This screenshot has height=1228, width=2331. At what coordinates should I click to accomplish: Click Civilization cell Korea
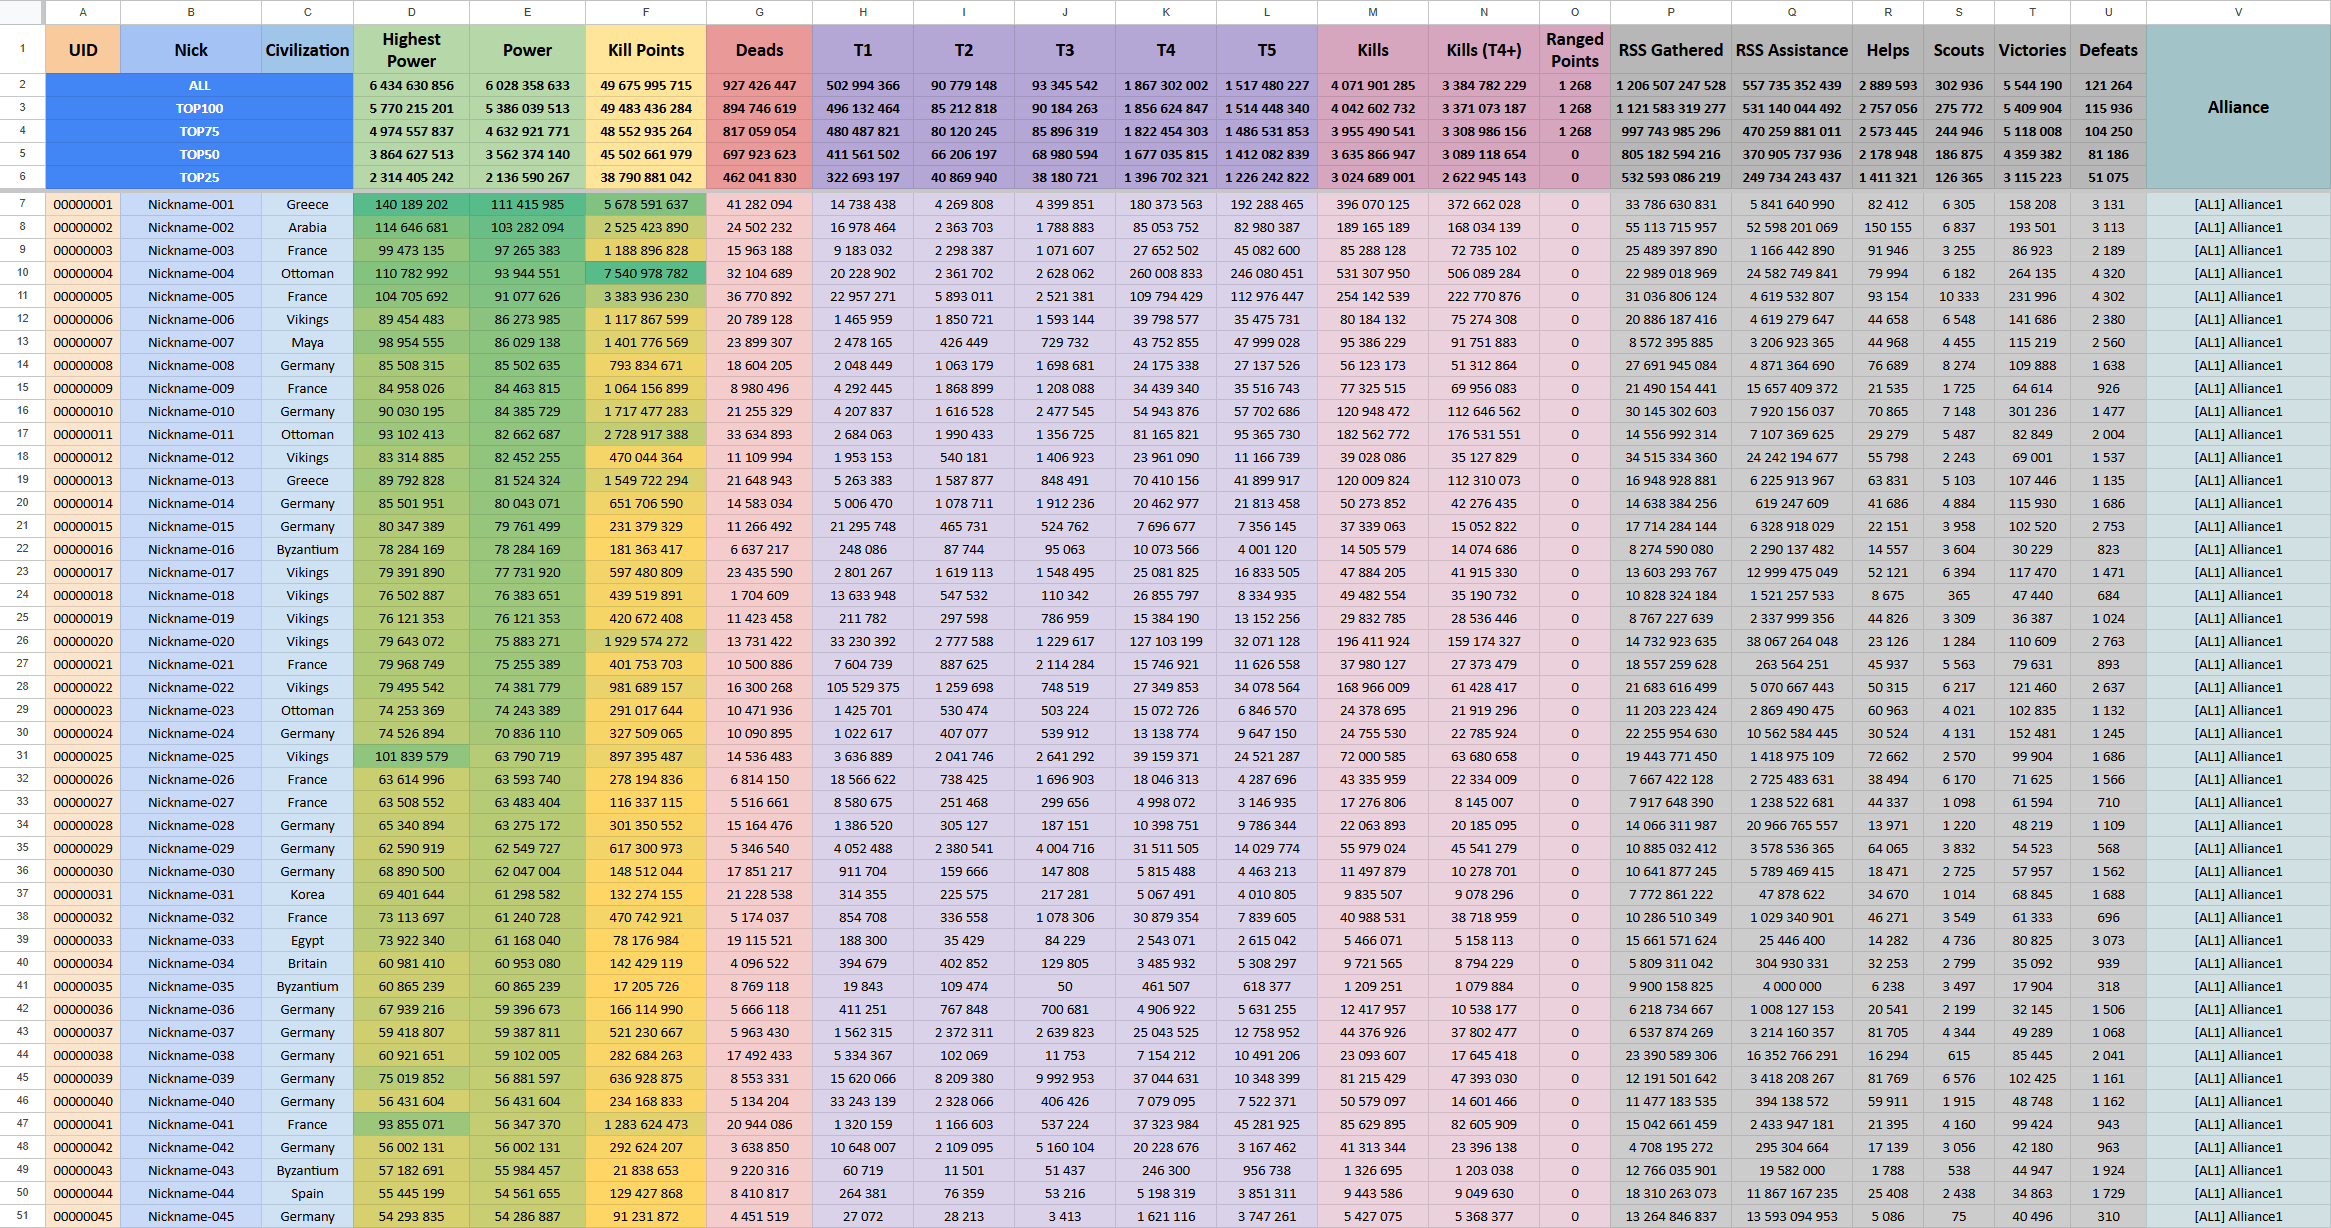[x=307, y=894]
